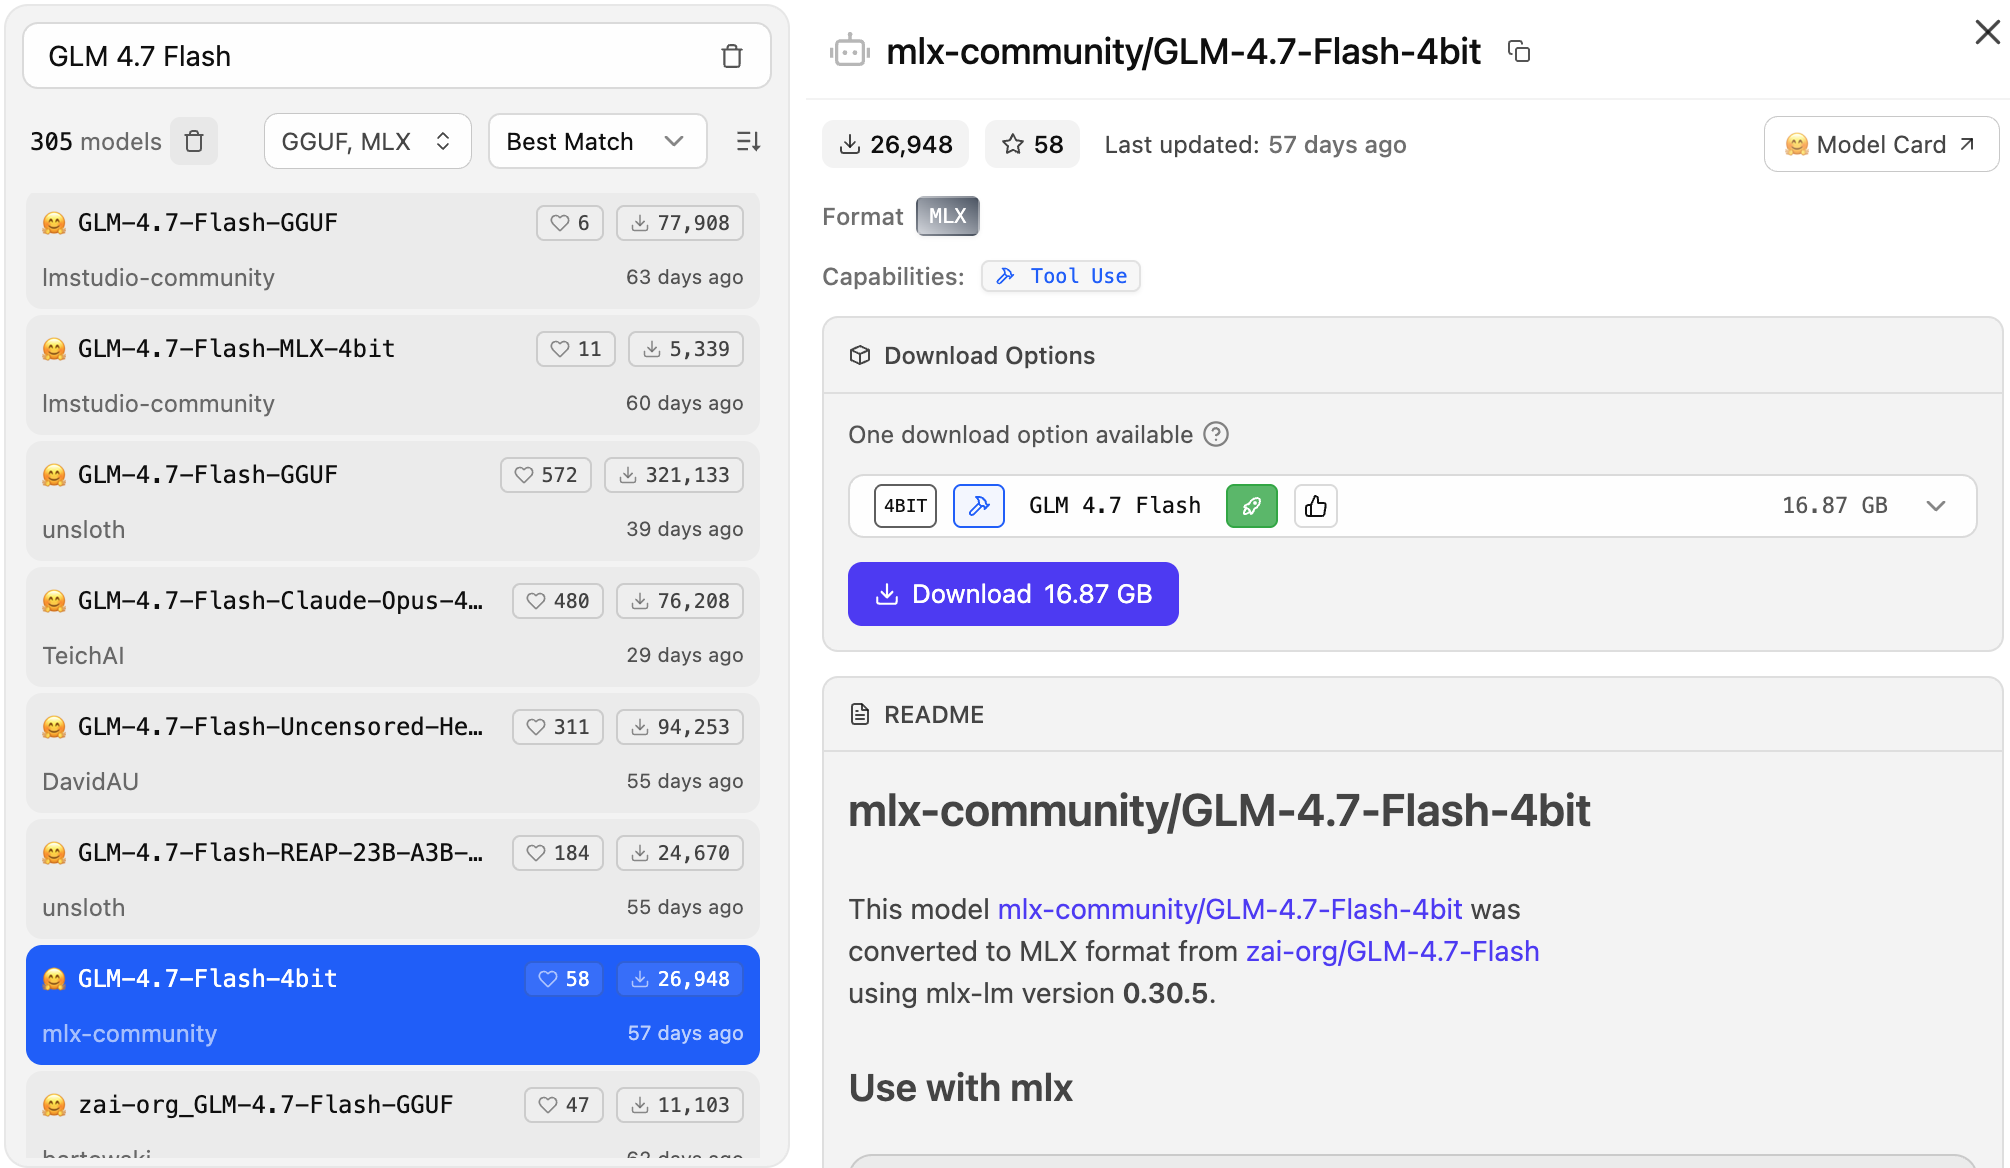This screenshot has height=1168, width=2010.
Task: Click the star count 58 badge
Action: click(1032, 144)
